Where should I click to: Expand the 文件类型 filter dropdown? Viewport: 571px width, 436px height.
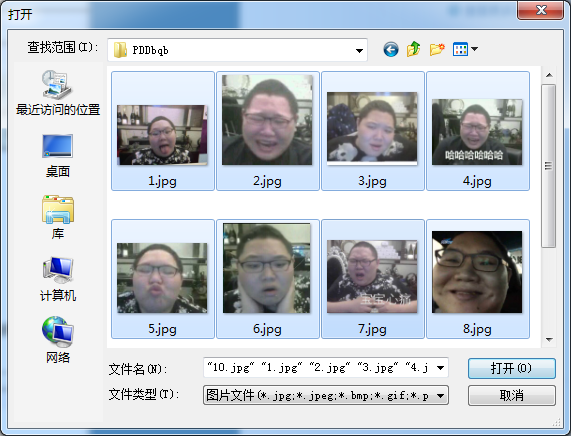pyautogui.click(x=440, y=396)
